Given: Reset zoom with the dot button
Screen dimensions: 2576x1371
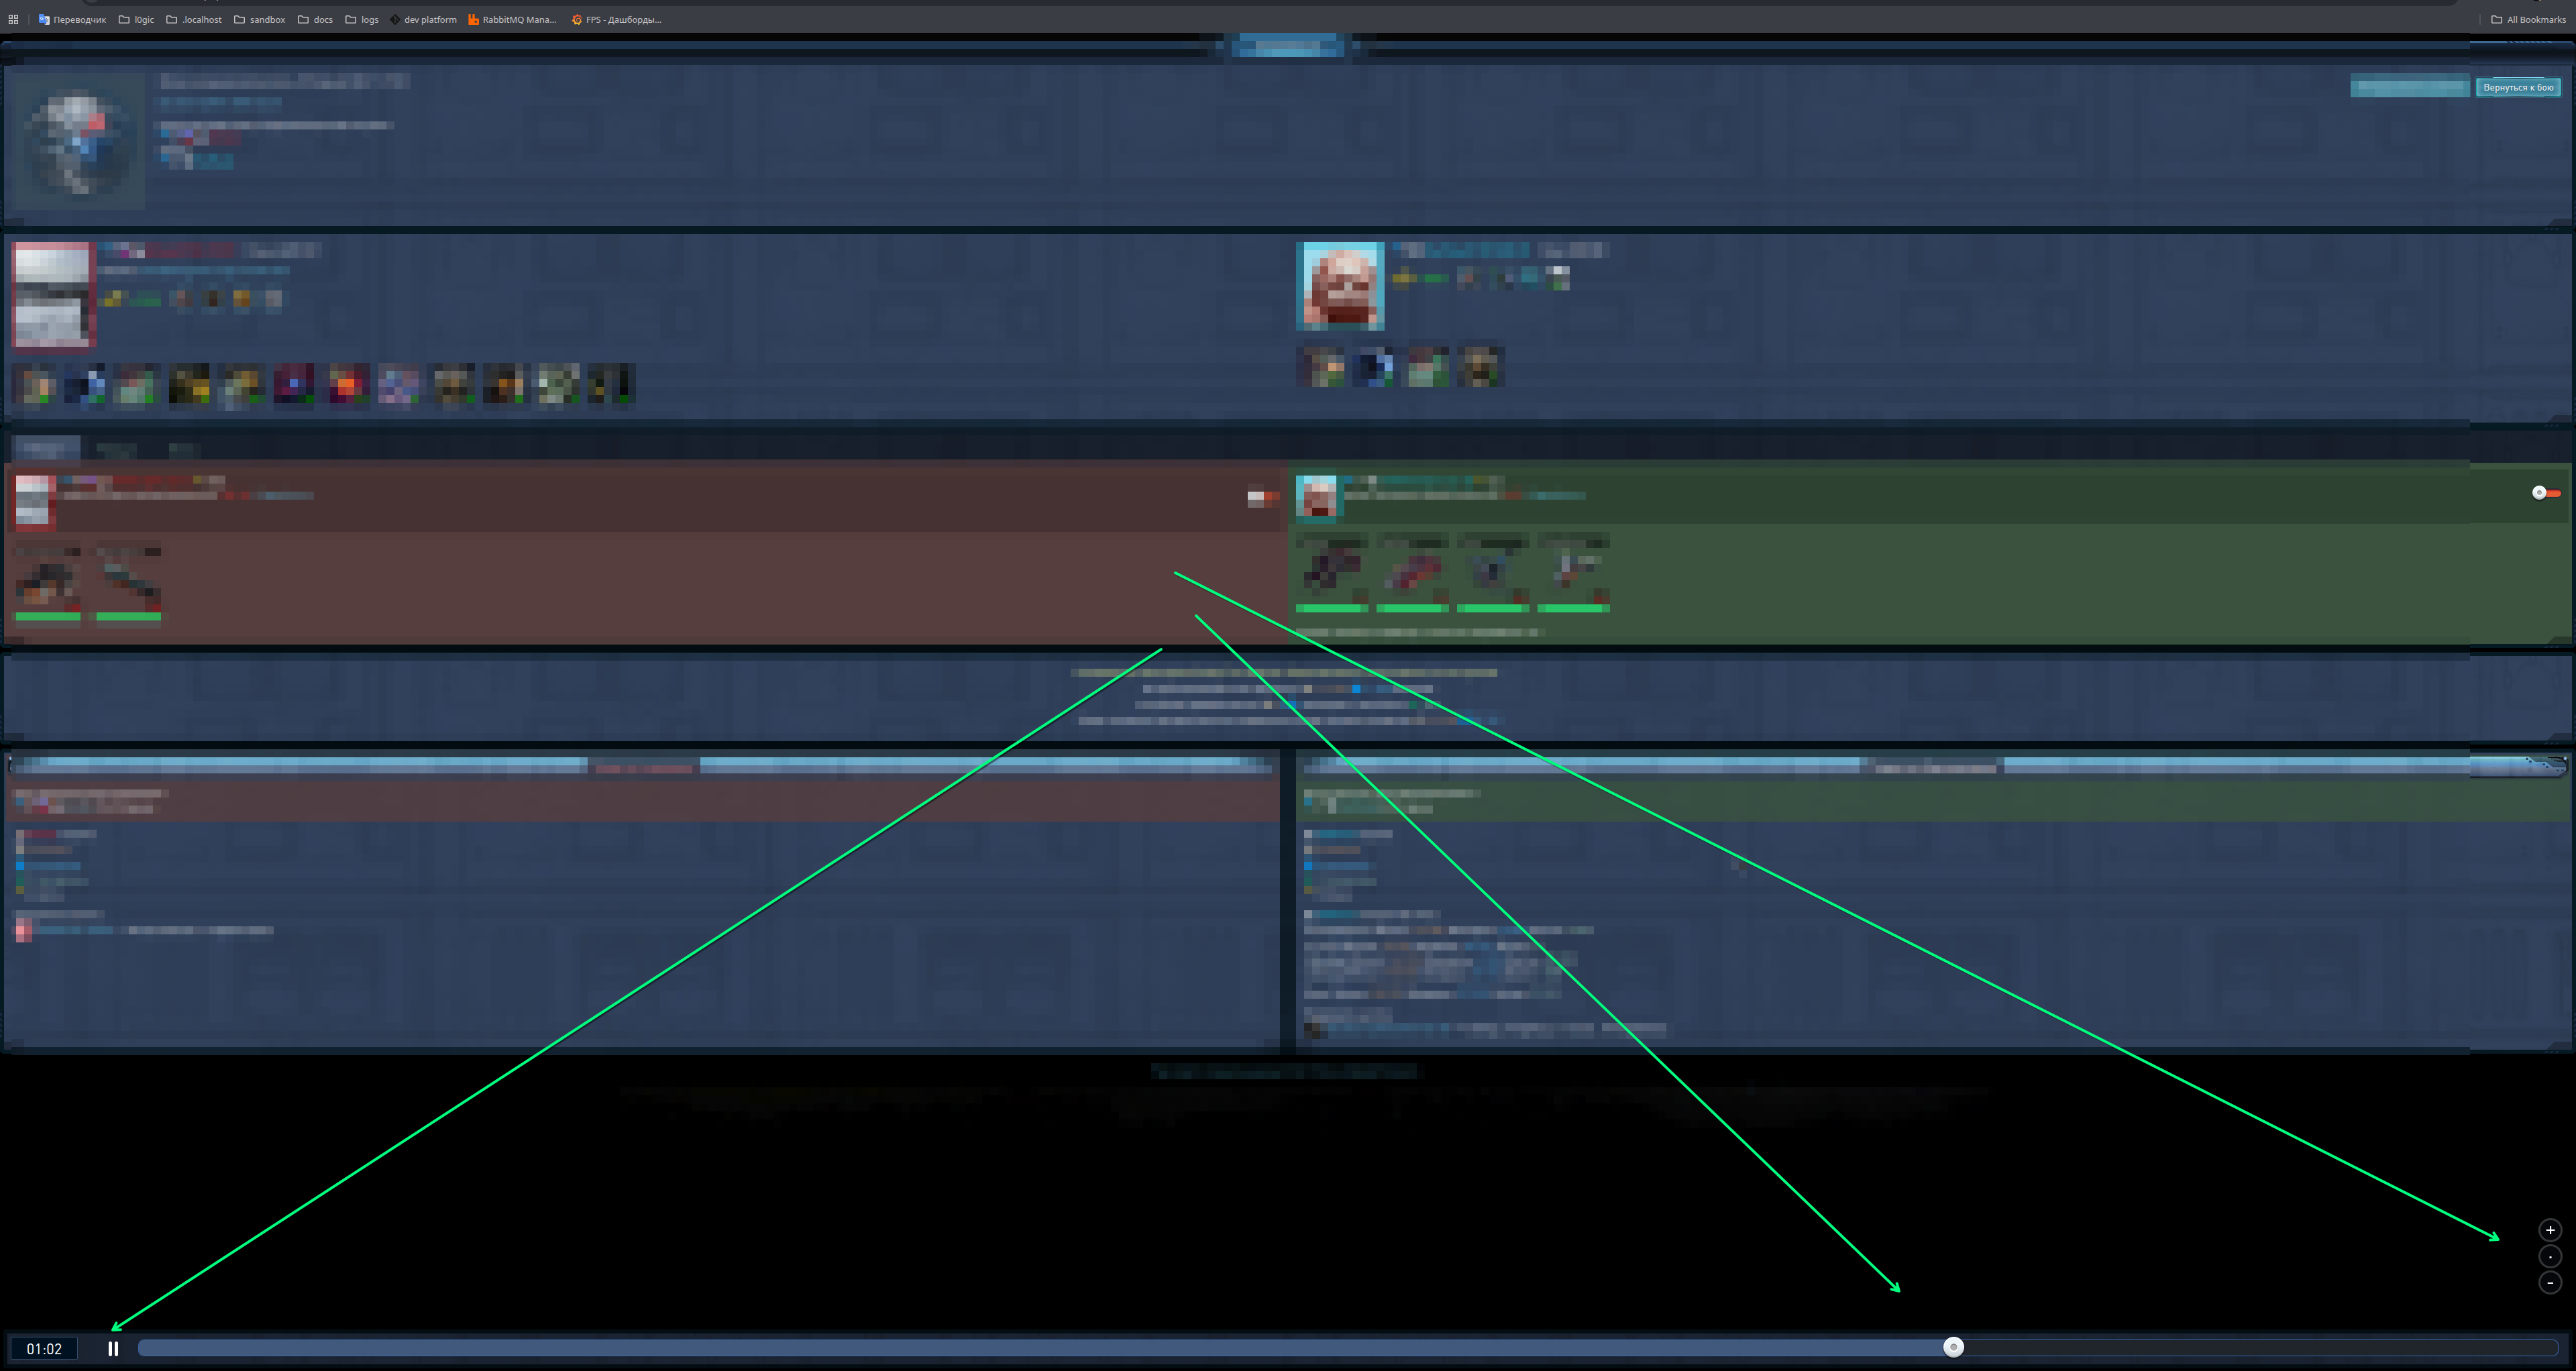Looking at the screenshot, I should 2550,1256.
